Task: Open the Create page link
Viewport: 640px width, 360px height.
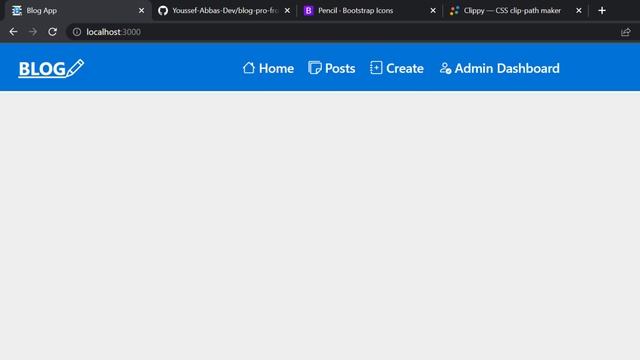Action: point(397,68)
